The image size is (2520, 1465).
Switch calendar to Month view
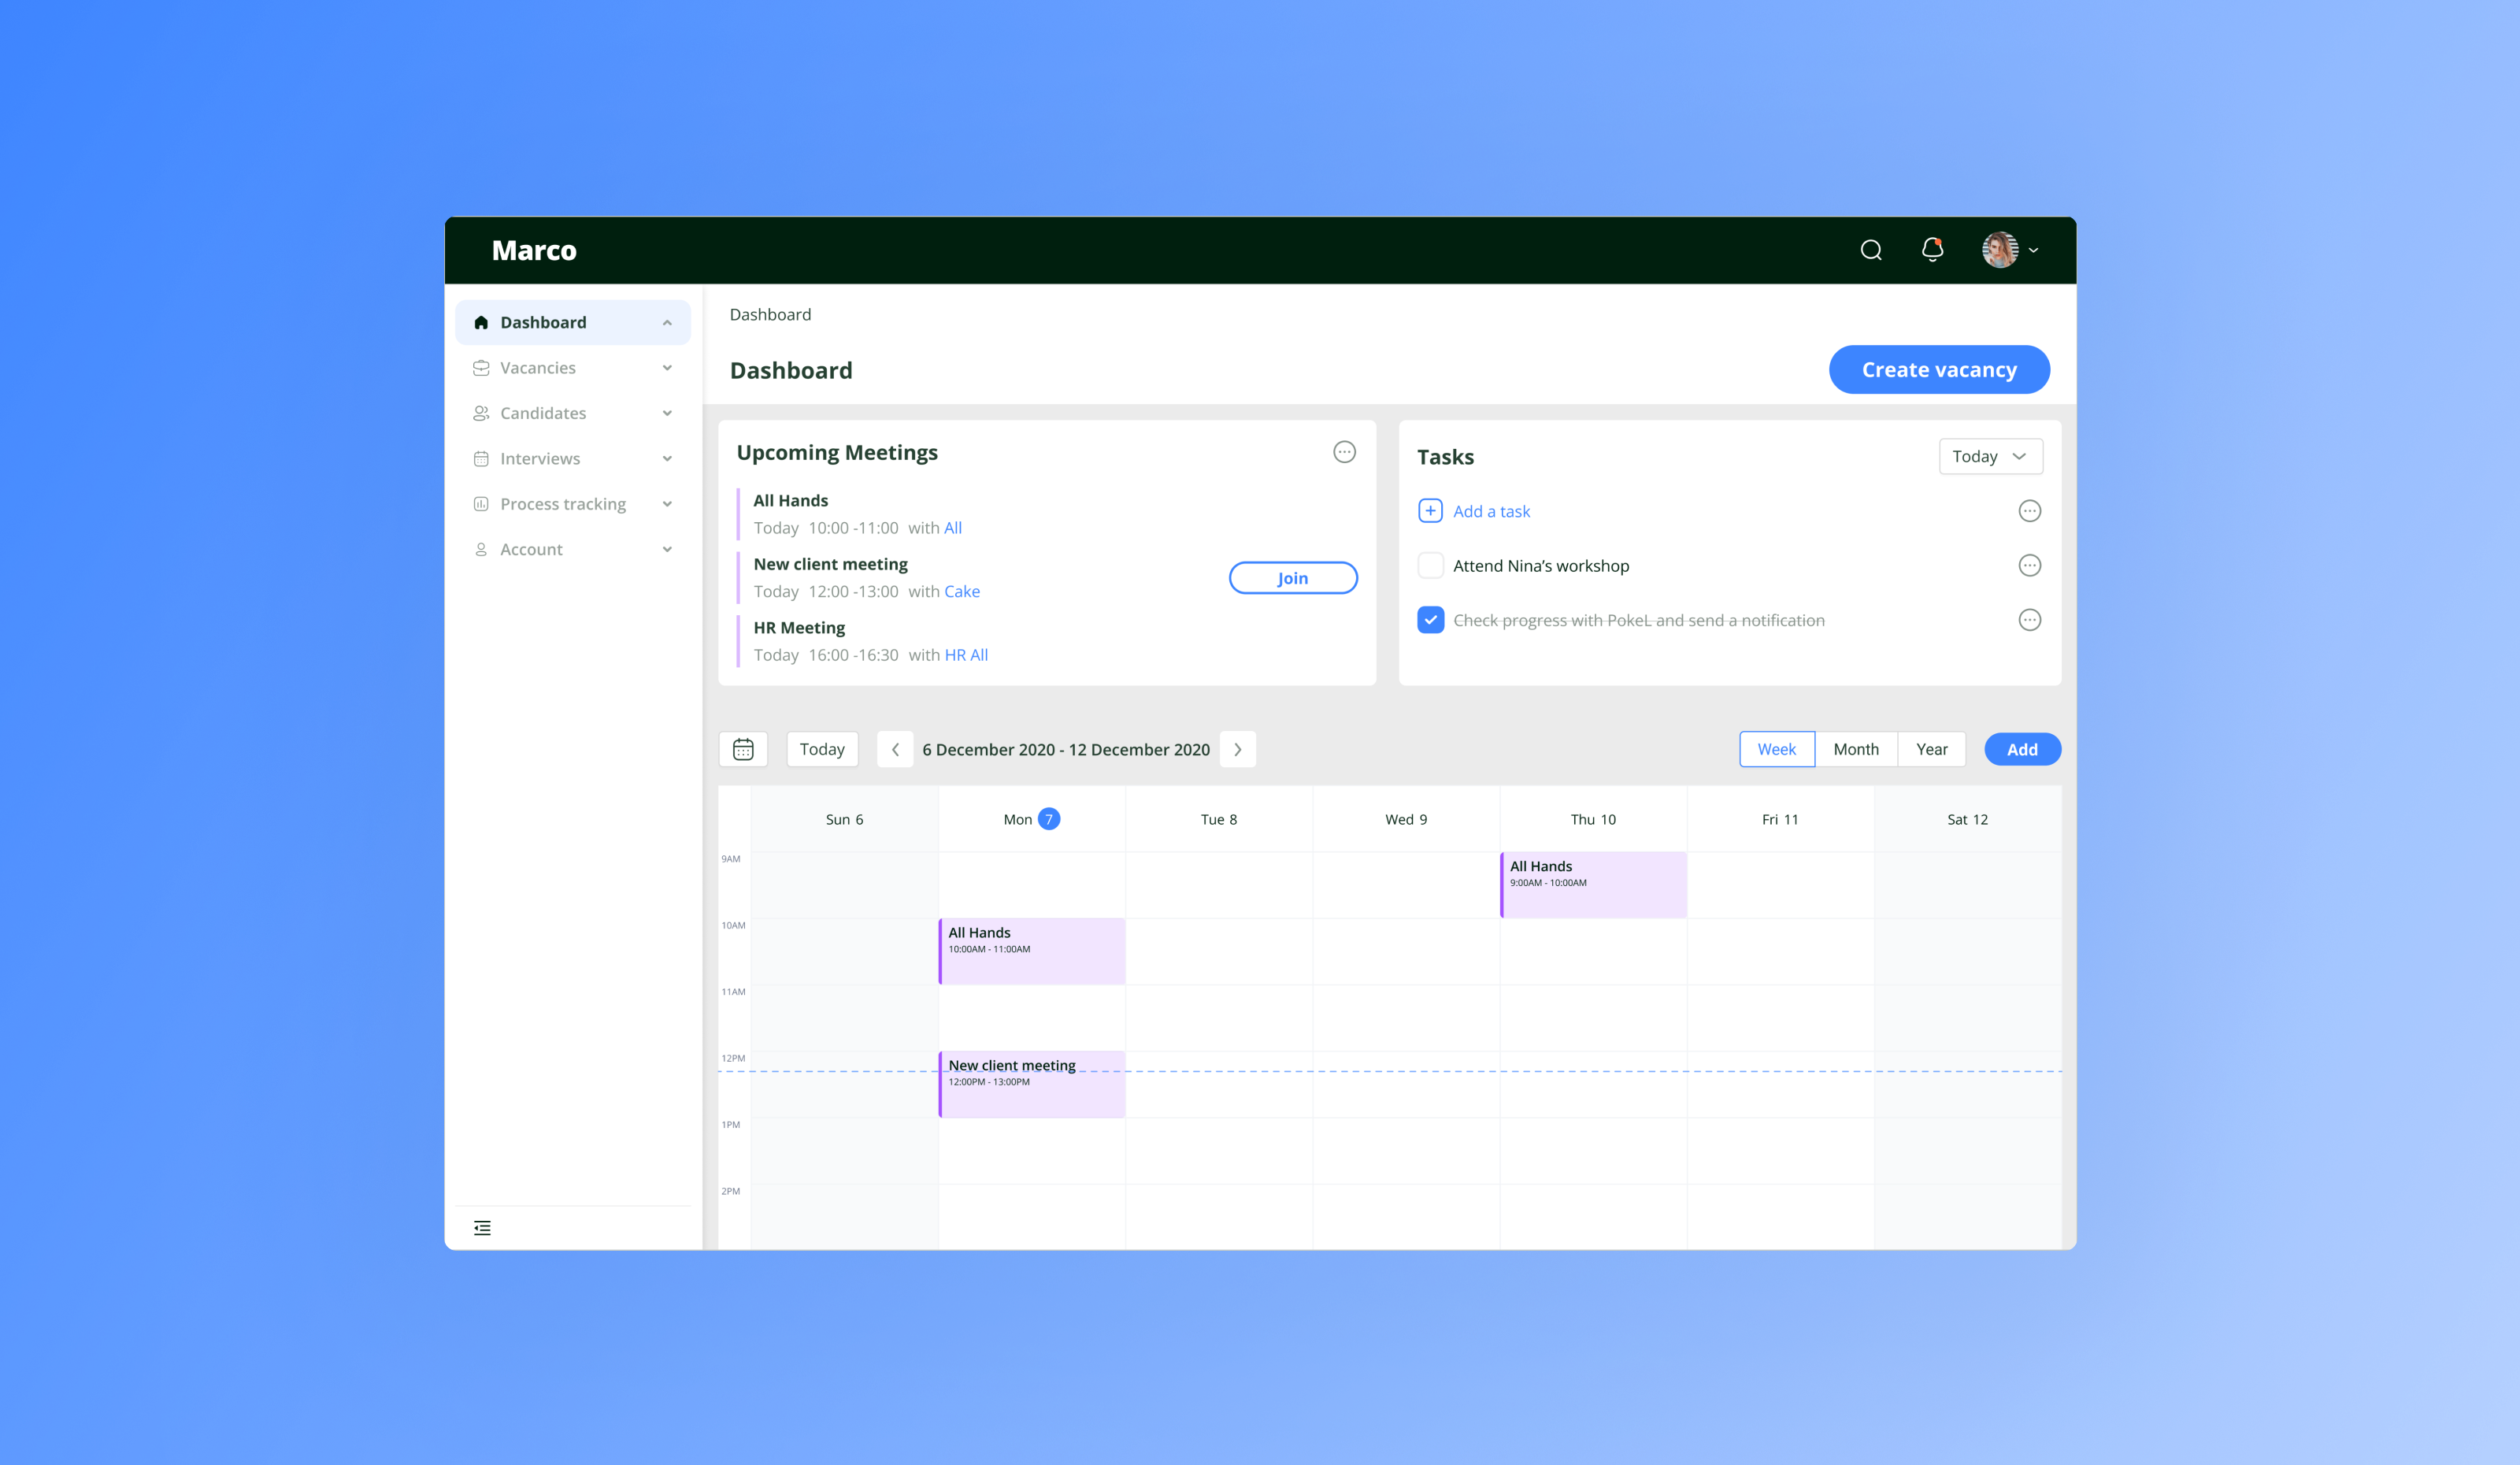pyautogui.click(x=1856, y=749)
